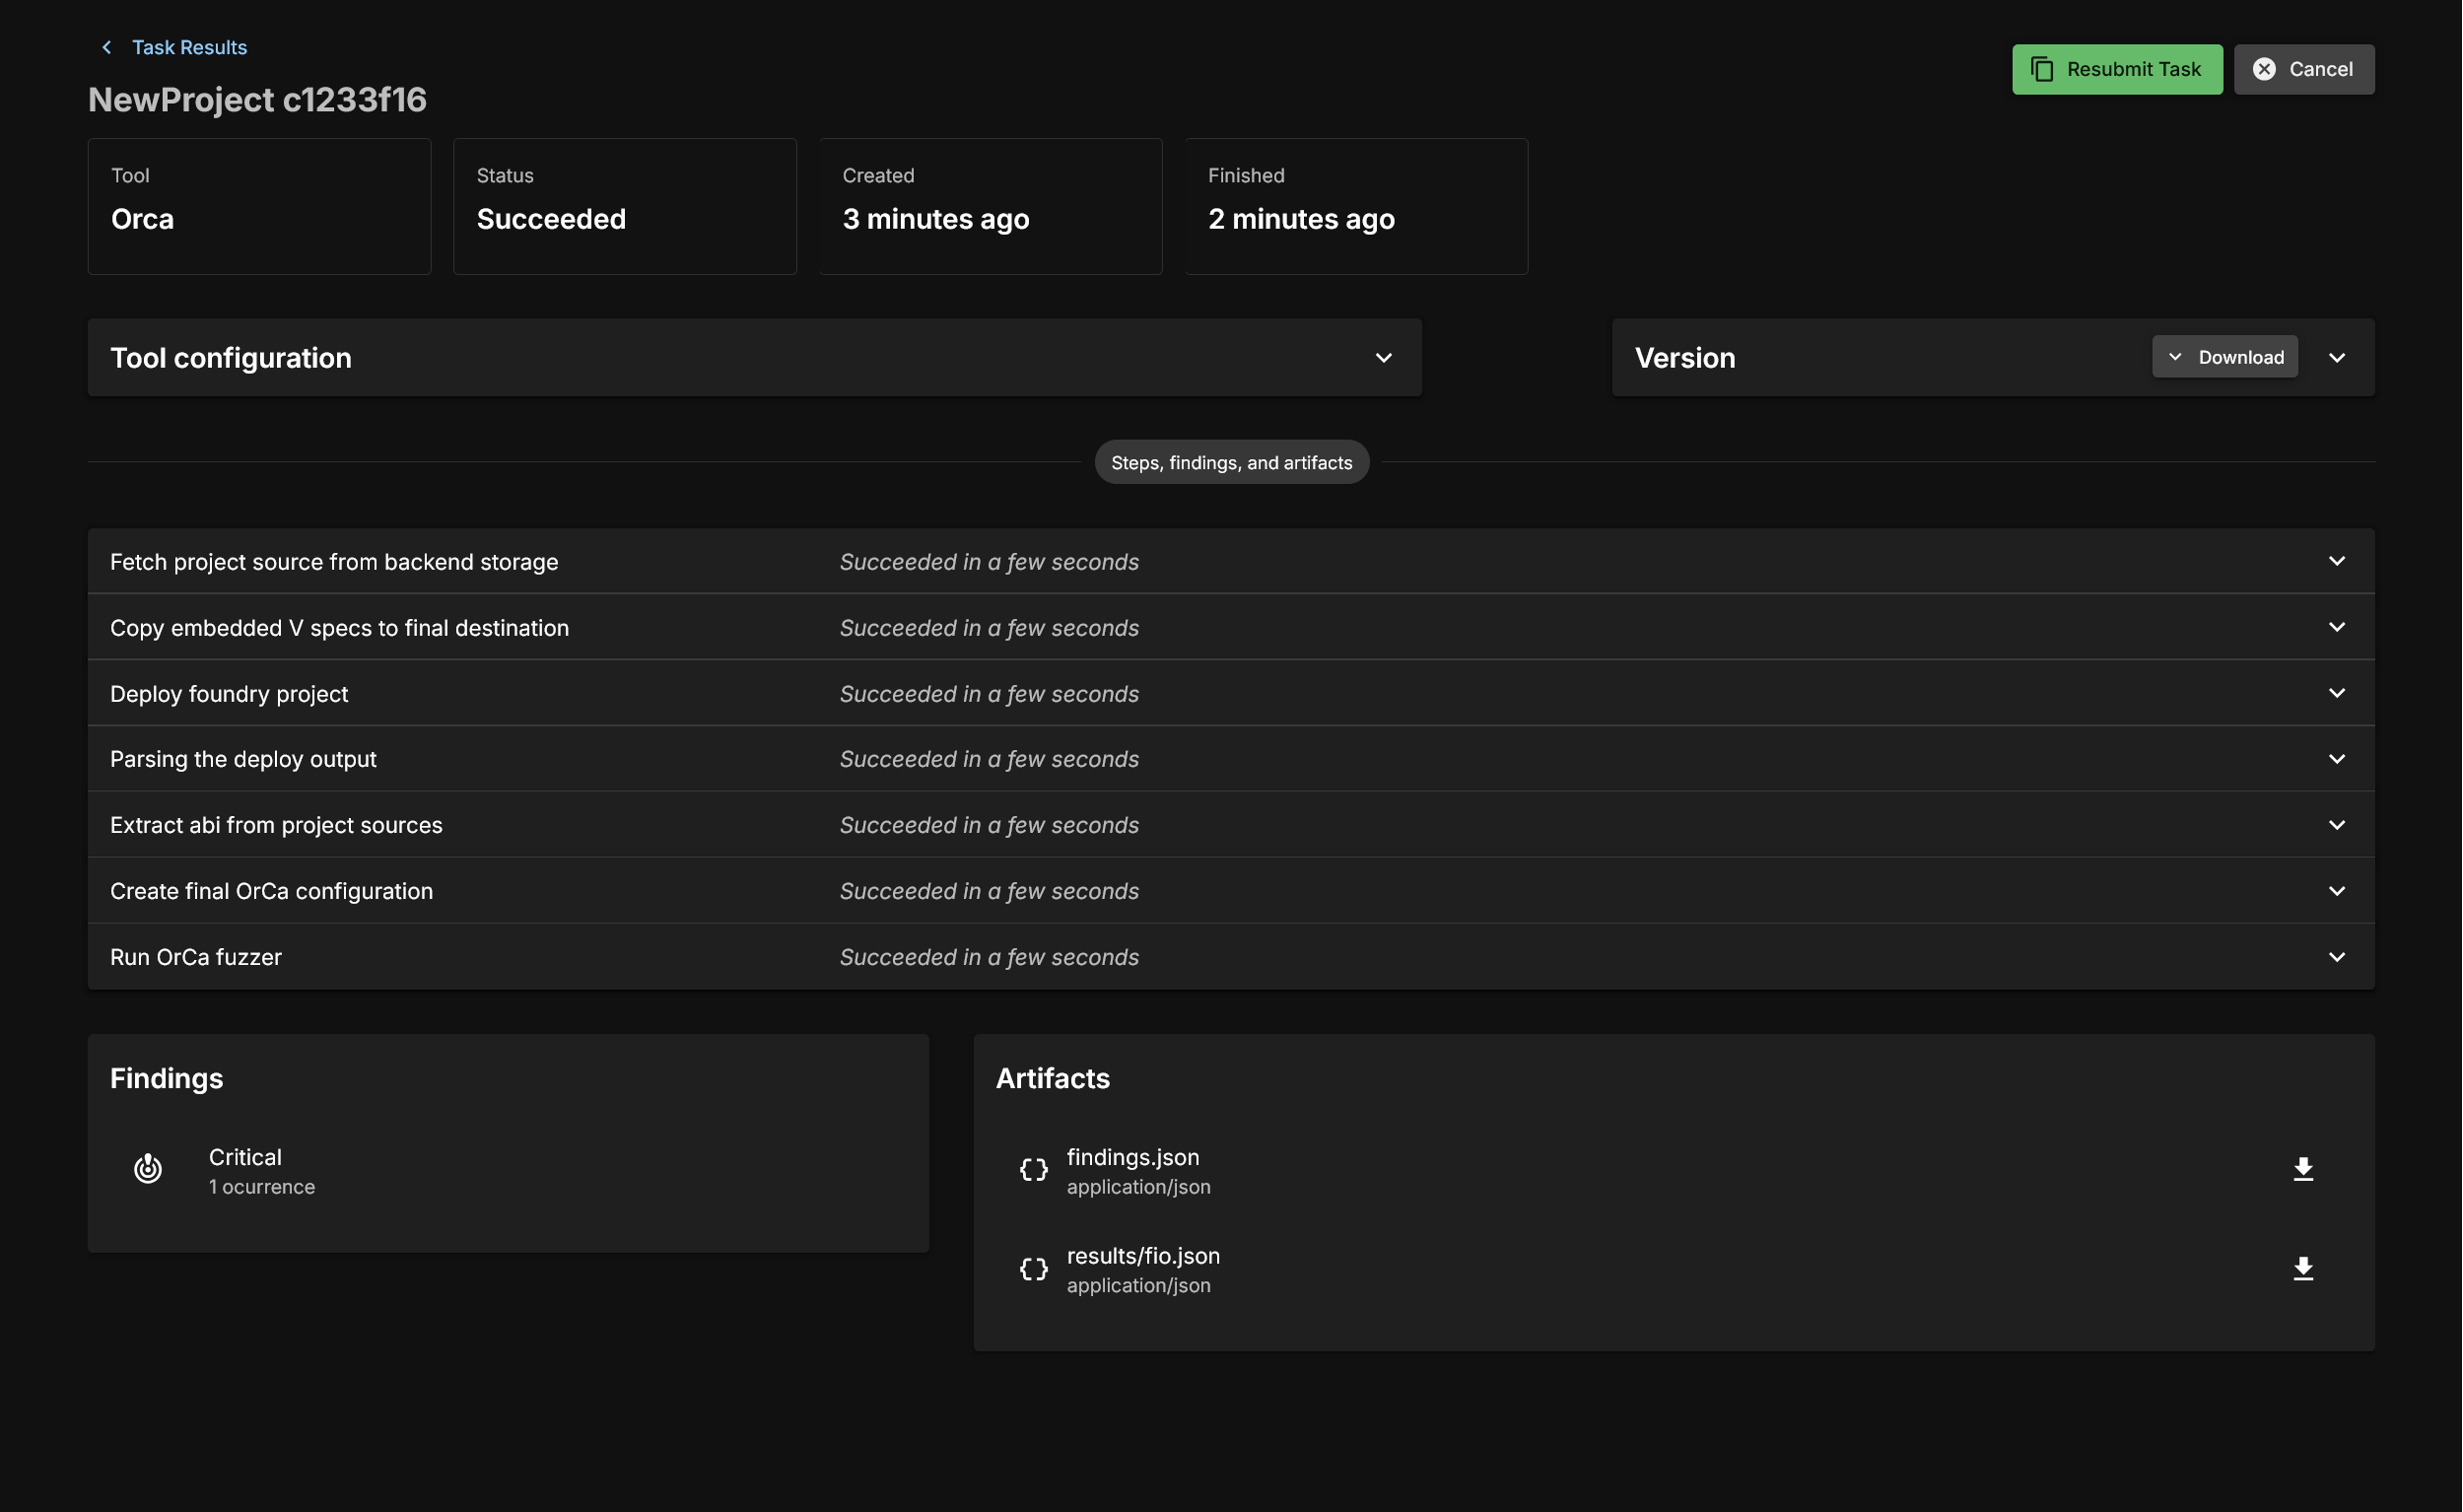Click 'Succeeded in a few seconds' for Deploy foundry project
The width and height of the screenshot is (2463, 1512).
tap(989, 693)
